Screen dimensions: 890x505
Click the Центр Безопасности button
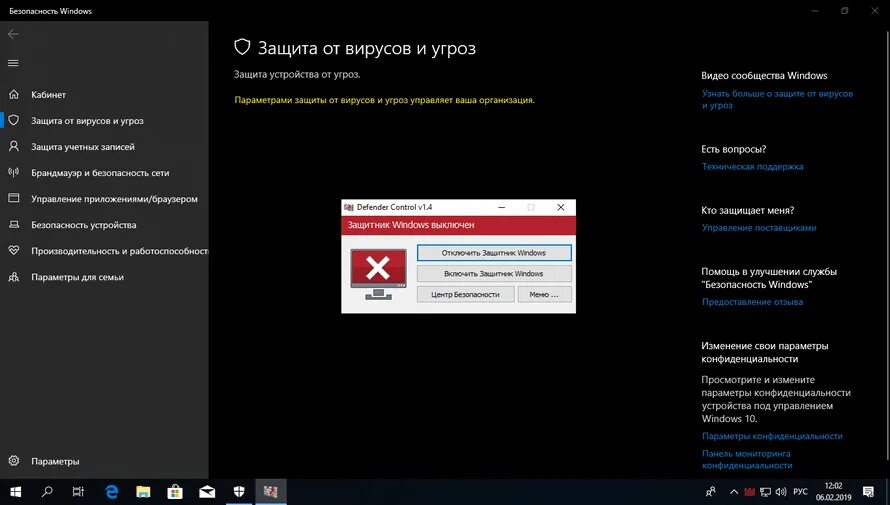(x=465, y=294)
